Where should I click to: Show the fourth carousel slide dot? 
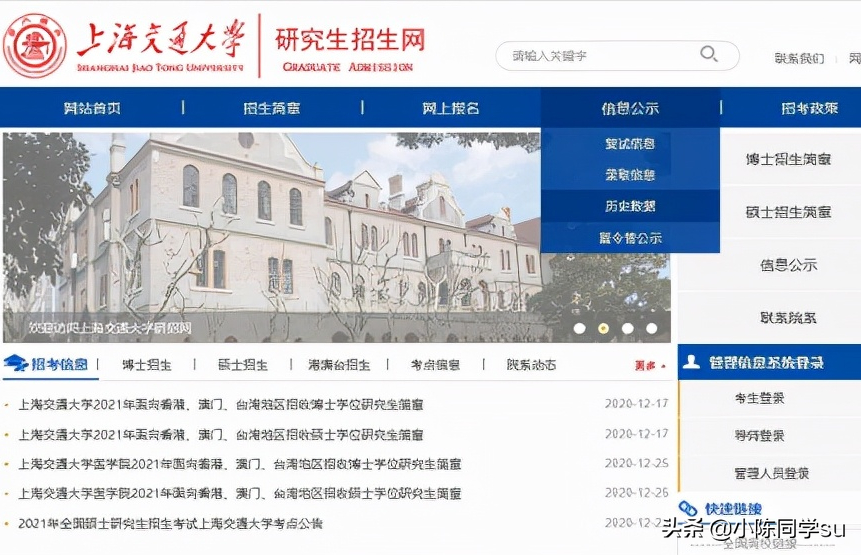click(652, 328)
